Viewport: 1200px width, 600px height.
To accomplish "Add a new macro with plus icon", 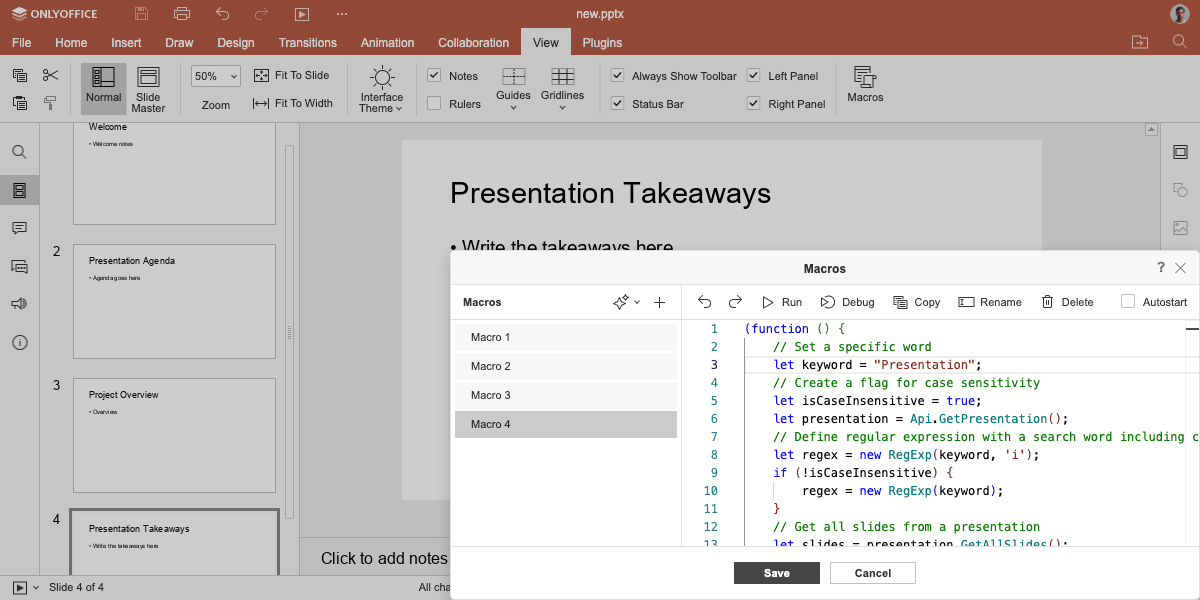I will point(660,302).
